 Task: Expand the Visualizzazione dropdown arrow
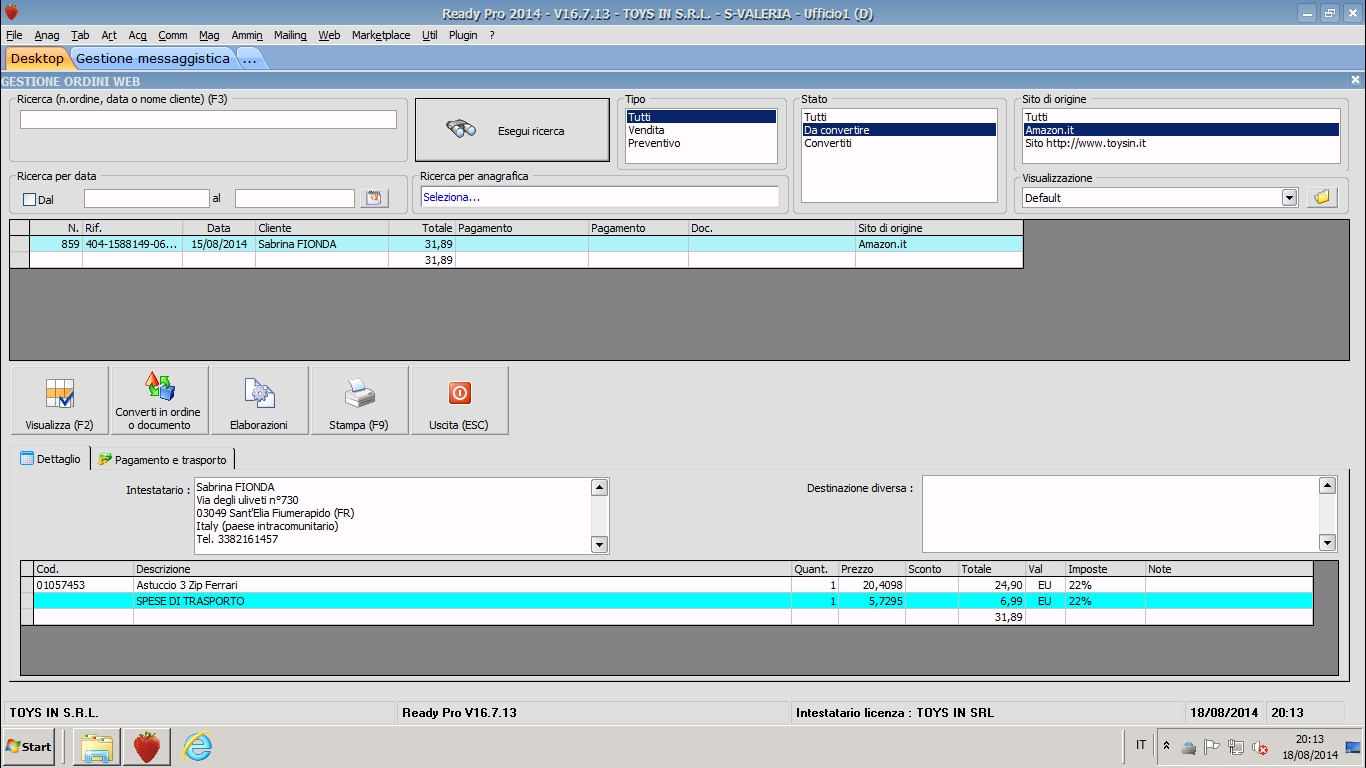click(x=1289, y=197)
